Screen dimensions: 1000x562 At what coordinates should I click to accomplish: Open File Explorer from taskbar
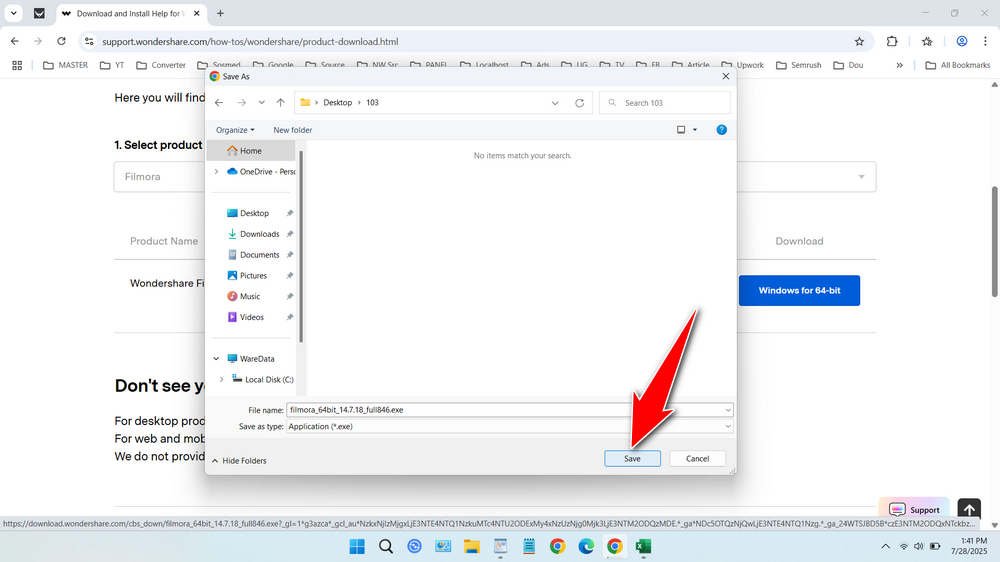tap(471, 547)
